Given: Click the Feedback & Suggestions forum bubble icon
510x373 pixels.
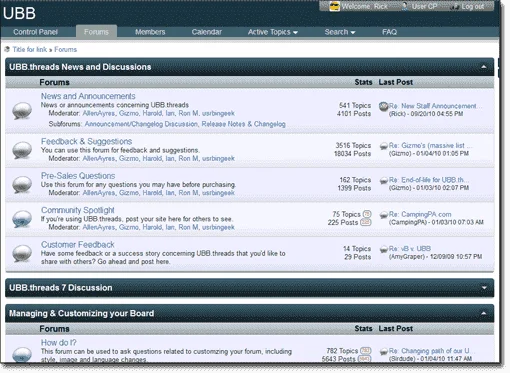Looking at the screenshot, I should 22,150.
